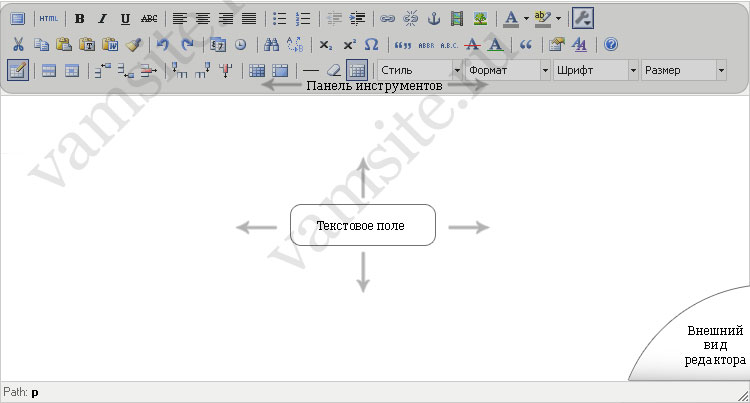Open the help question mark
Viewport: 750px width, 403px height.
610,44
